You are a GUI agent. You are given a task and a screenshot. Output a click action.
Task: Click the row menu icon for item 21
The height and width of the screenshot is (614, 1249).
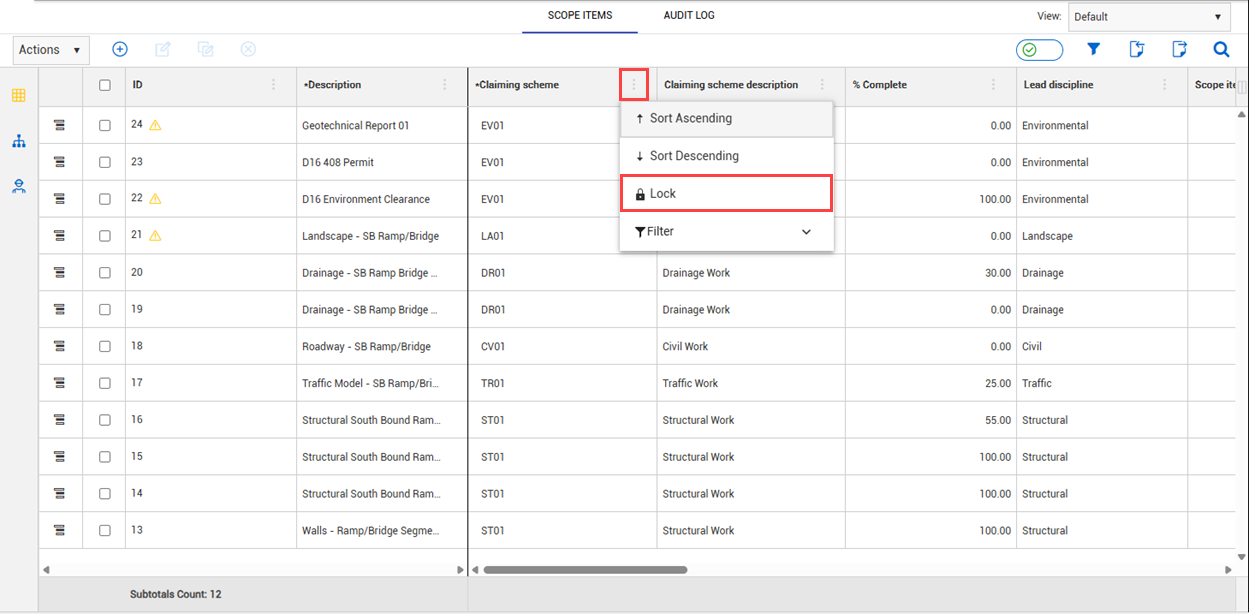pos(59,236)
